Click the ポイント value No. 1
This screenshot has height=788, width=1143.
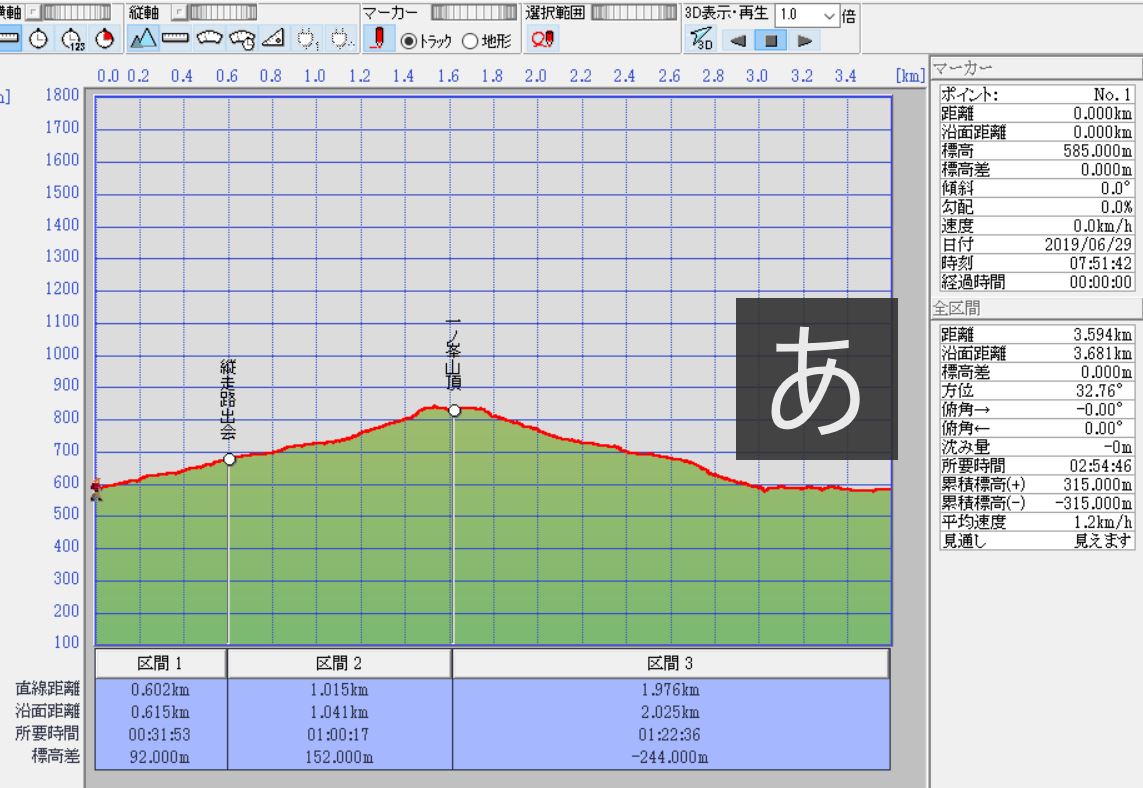tap(1112, 95)
